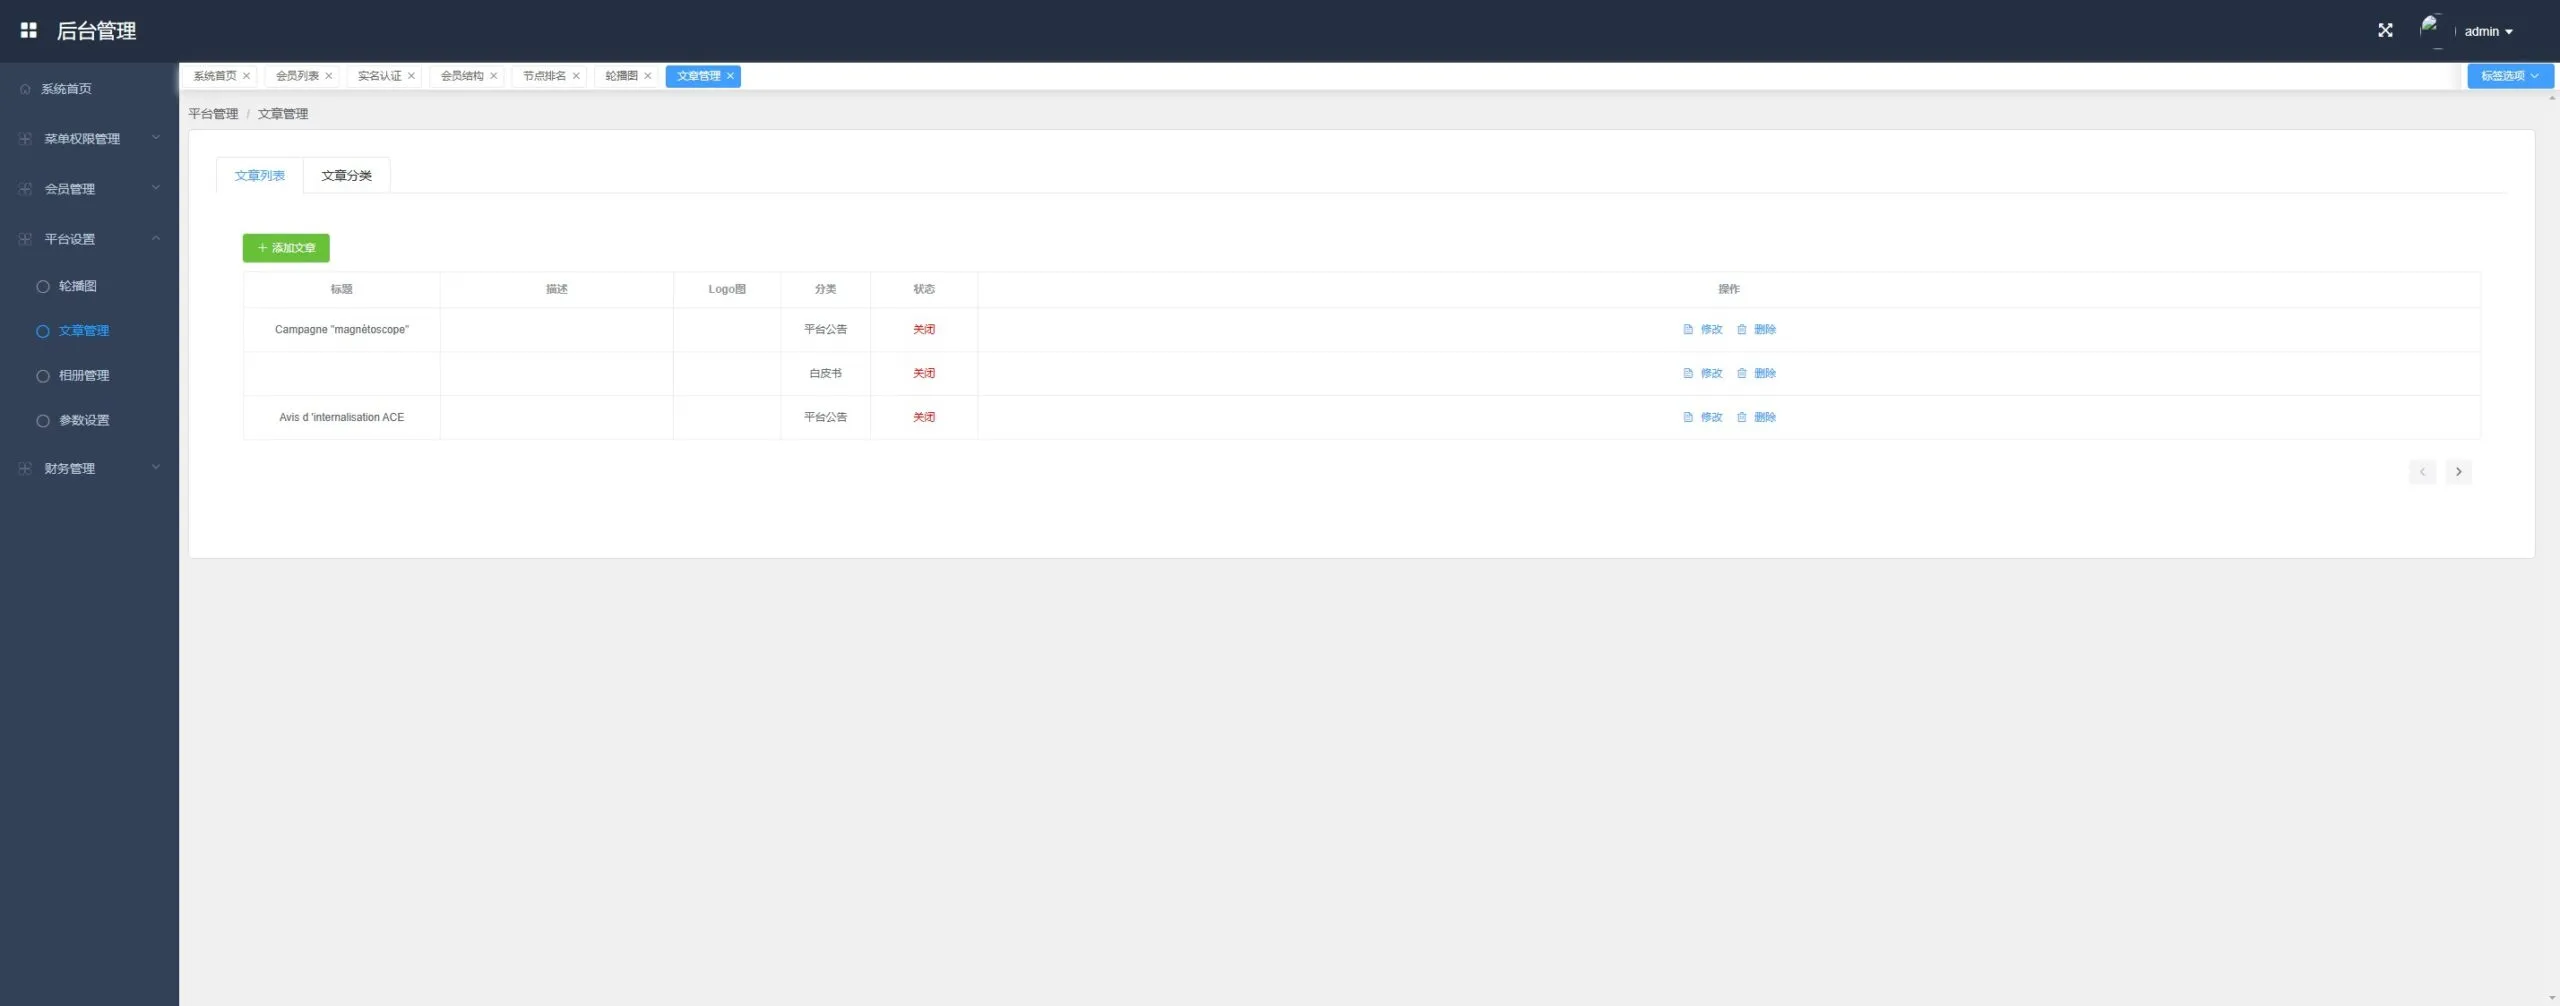Click 删除 in the 白皮书 row

pos(1756,374)
